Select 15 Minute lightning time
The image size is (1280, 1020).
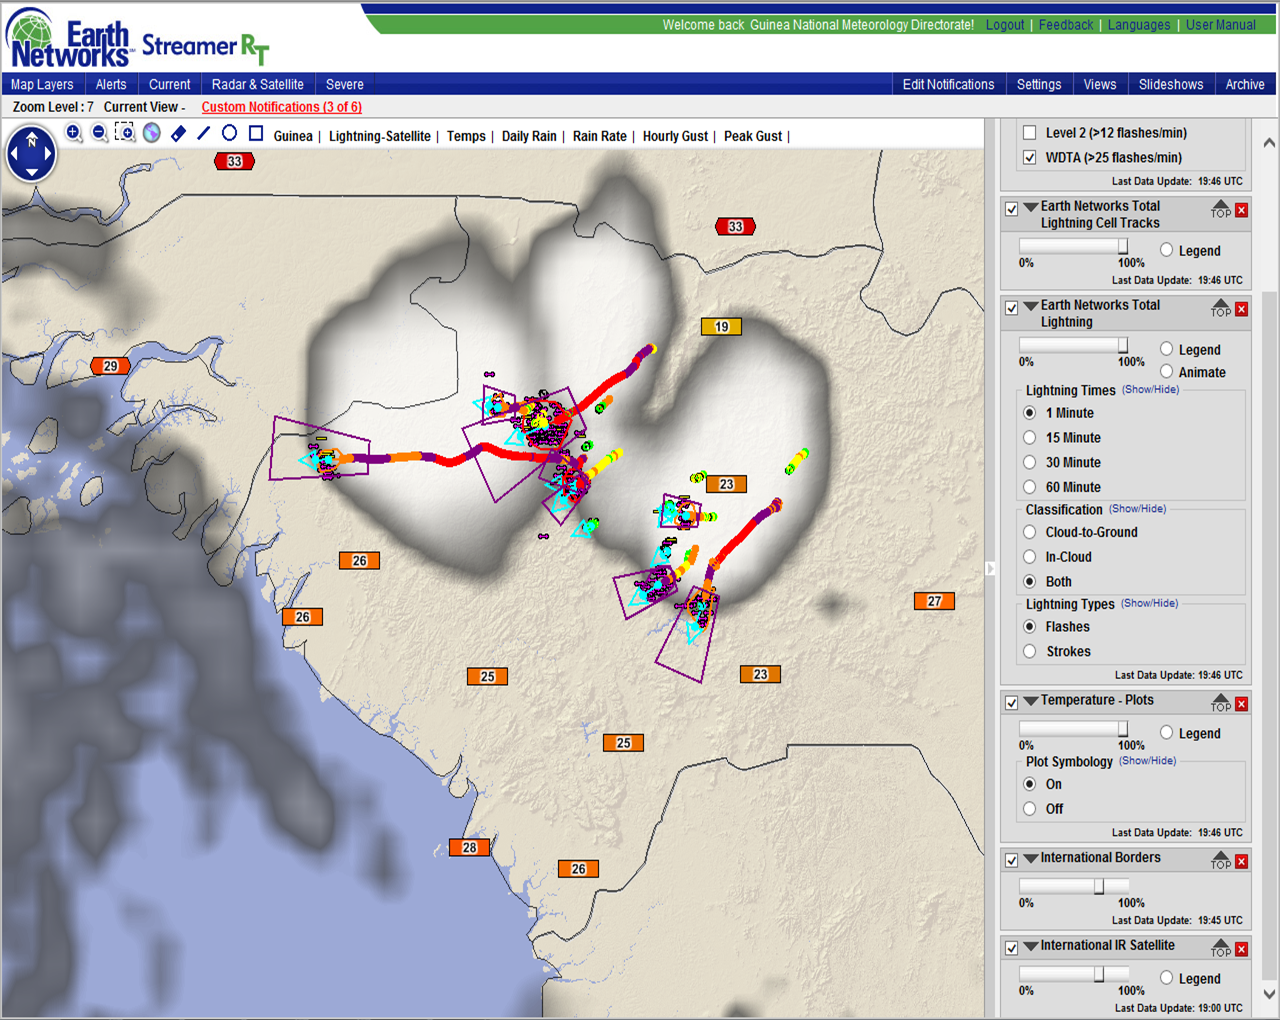pos(1029,437)
